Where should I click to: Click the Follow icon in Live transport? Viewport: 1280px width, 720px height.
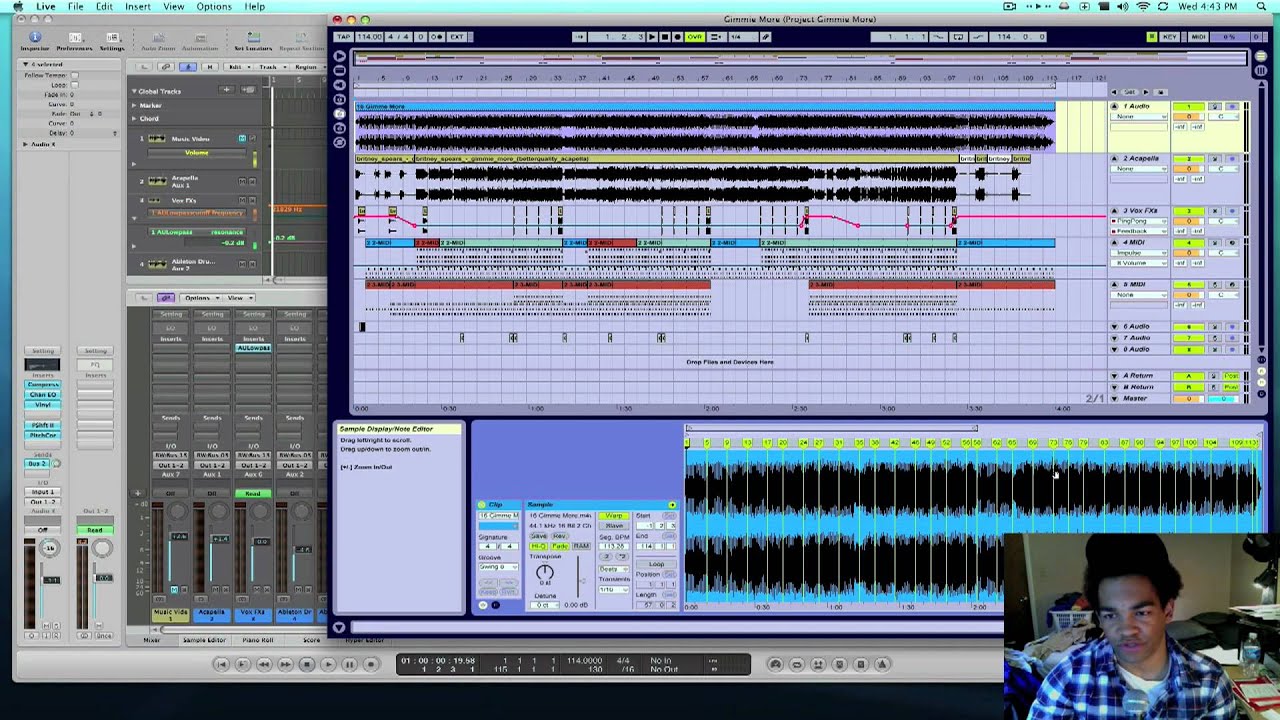(x=580, y=37)
